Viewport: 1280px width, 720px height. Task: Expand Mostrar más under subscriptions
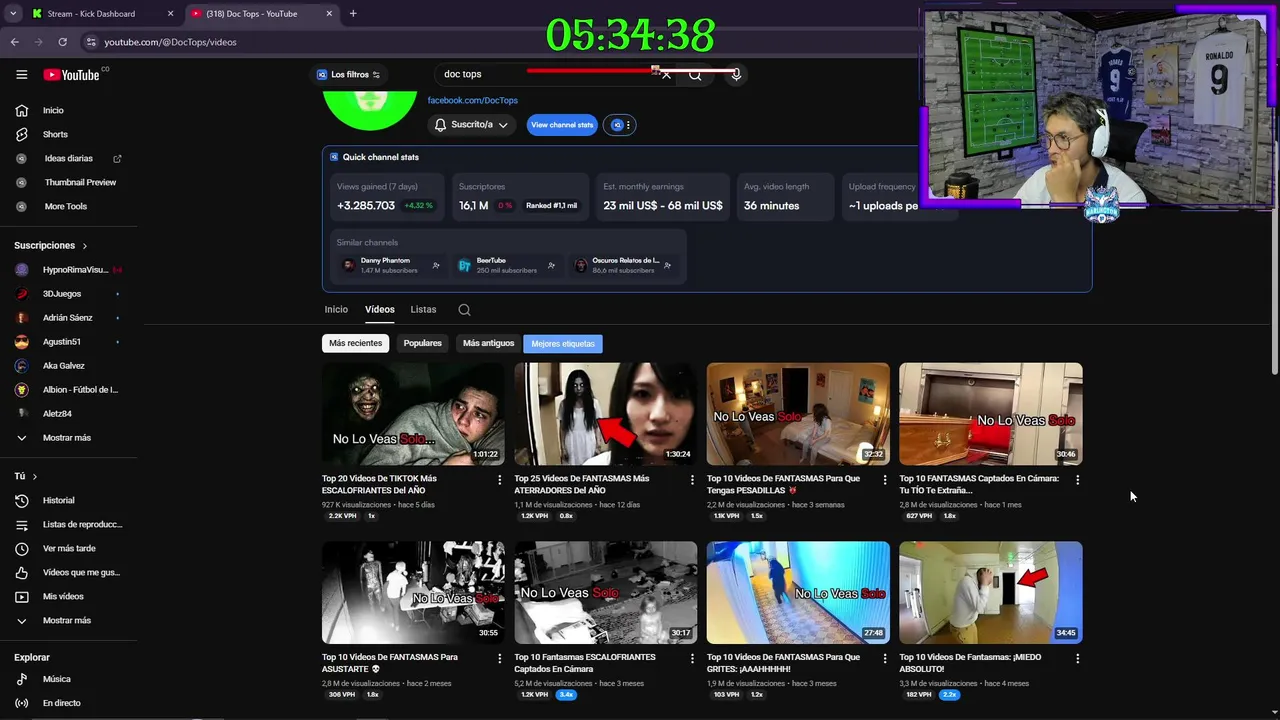click(66, 437)
